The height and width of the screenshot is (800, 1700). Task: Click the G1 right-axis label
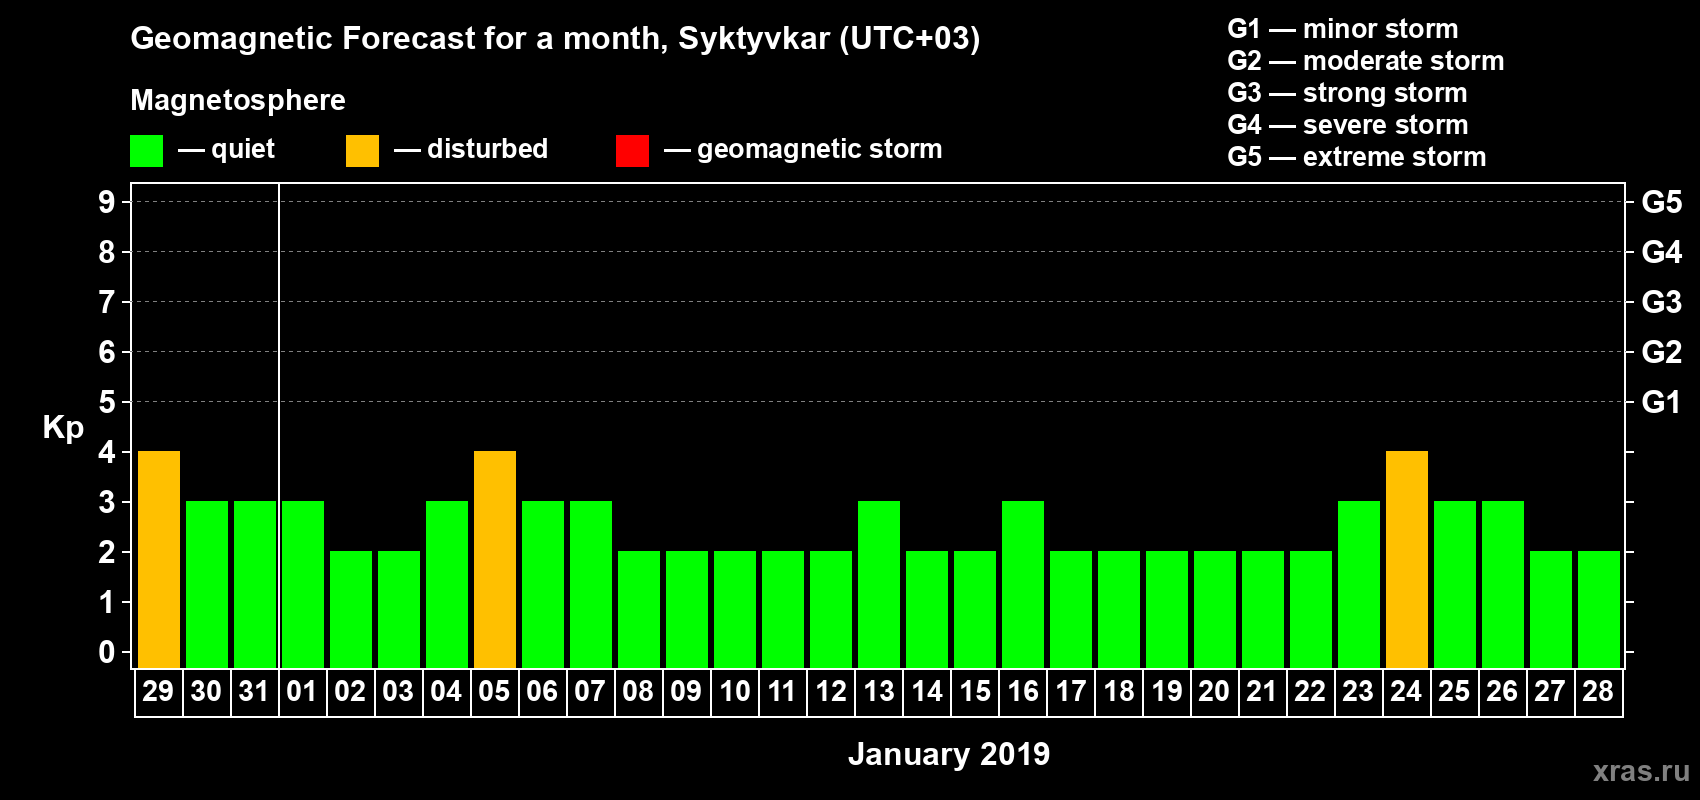[x=1662, y=402]
